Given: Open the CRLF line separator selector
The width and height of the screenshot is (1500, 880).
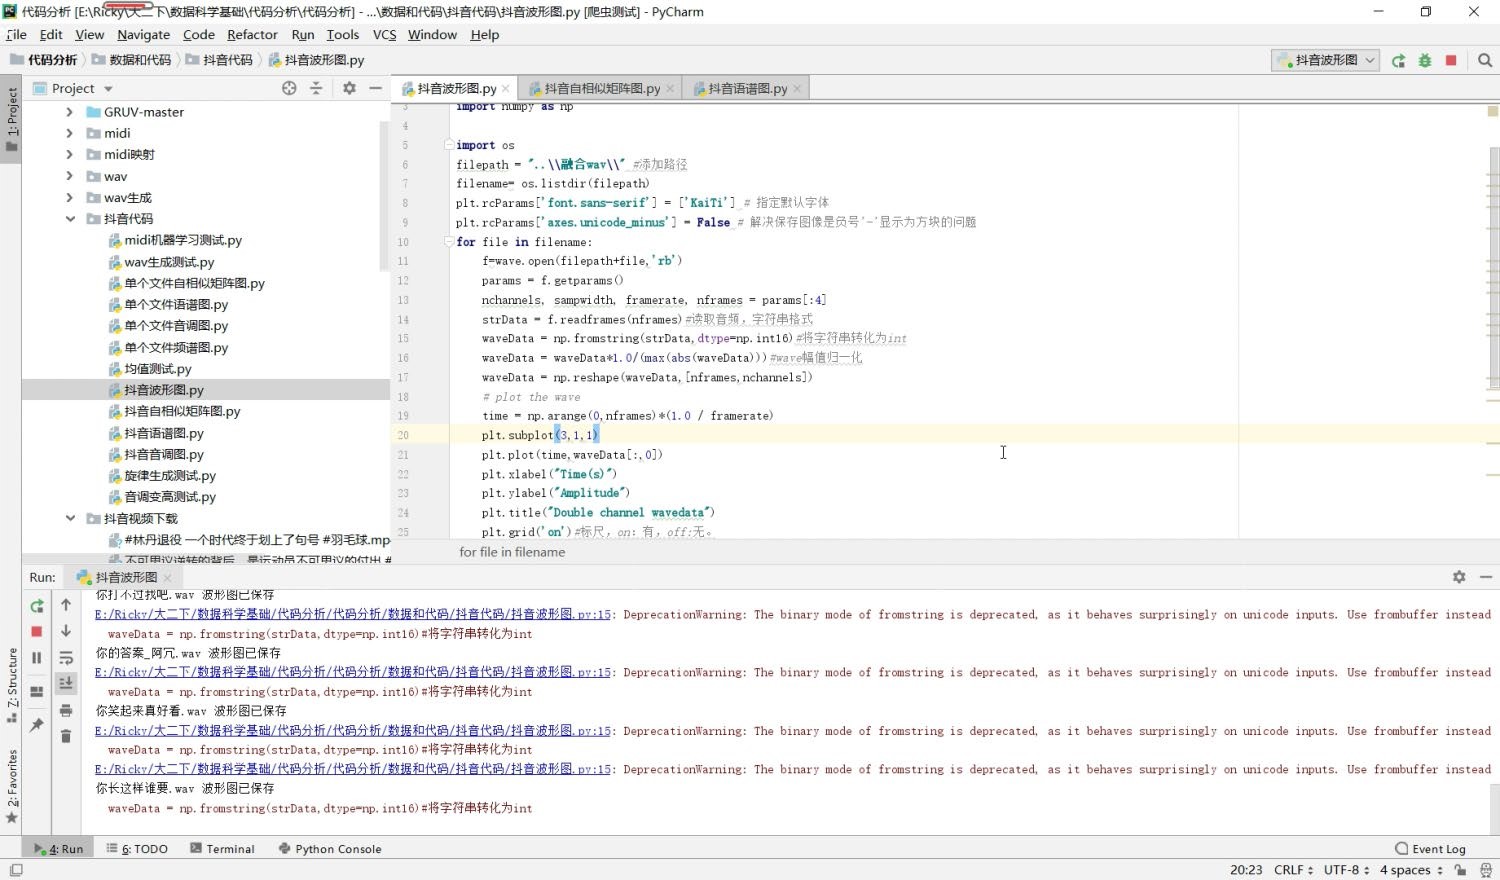Looking at the screenshot, I should coord(1293,870).
